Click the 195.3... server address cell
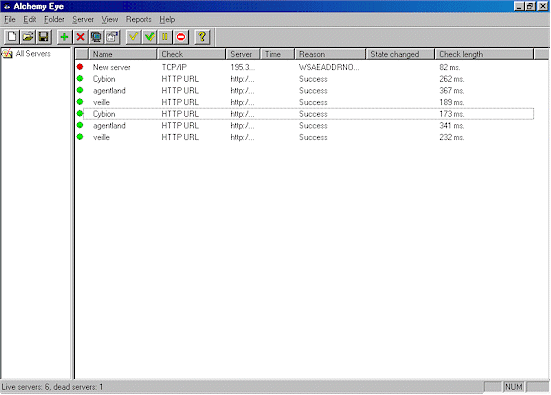Viewport: 551px width, 395px height. (242, 67)
